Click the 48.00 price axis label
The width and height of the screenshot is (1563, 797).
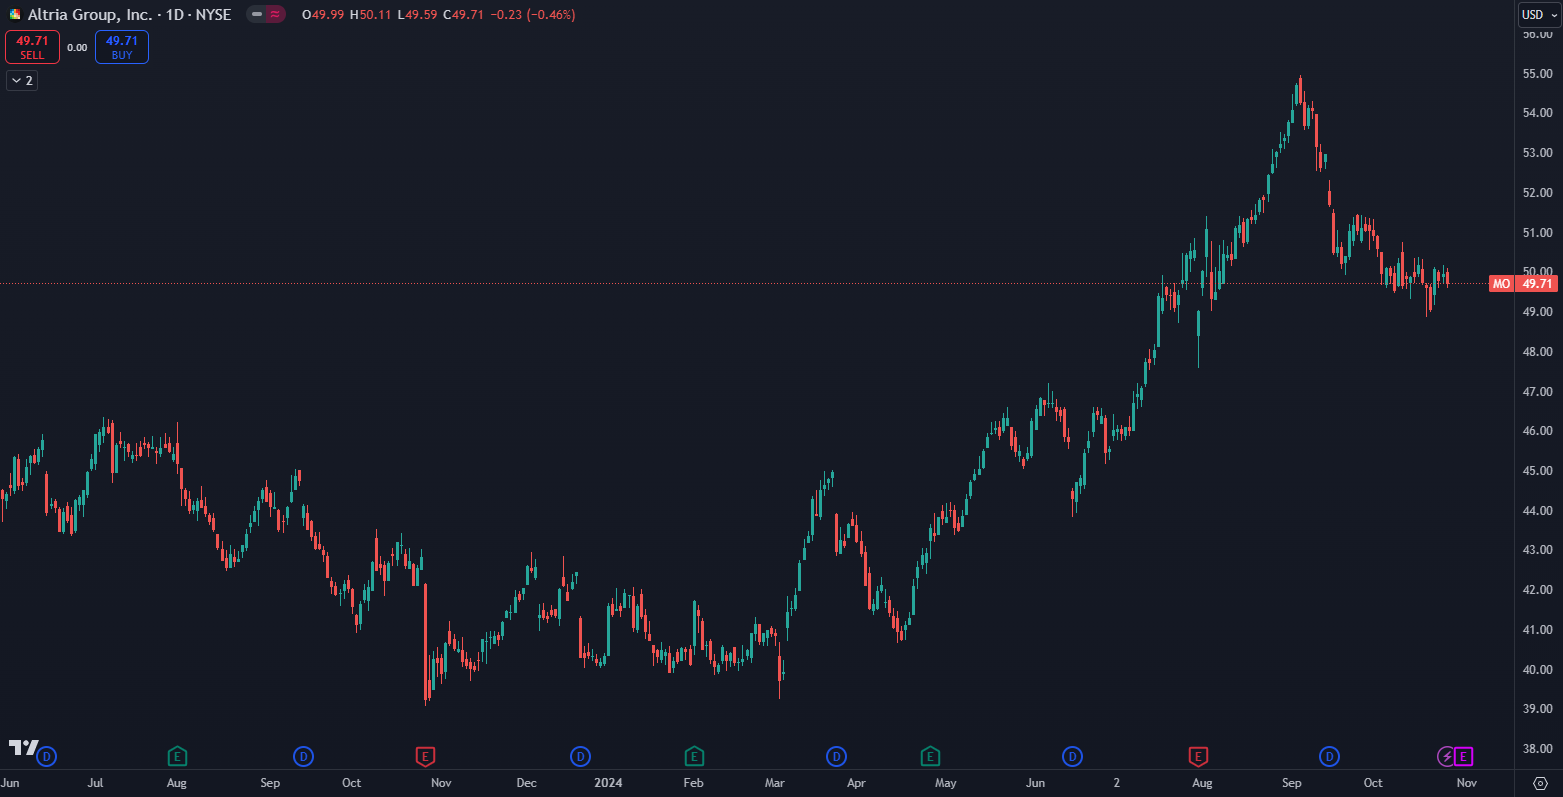1537,352
